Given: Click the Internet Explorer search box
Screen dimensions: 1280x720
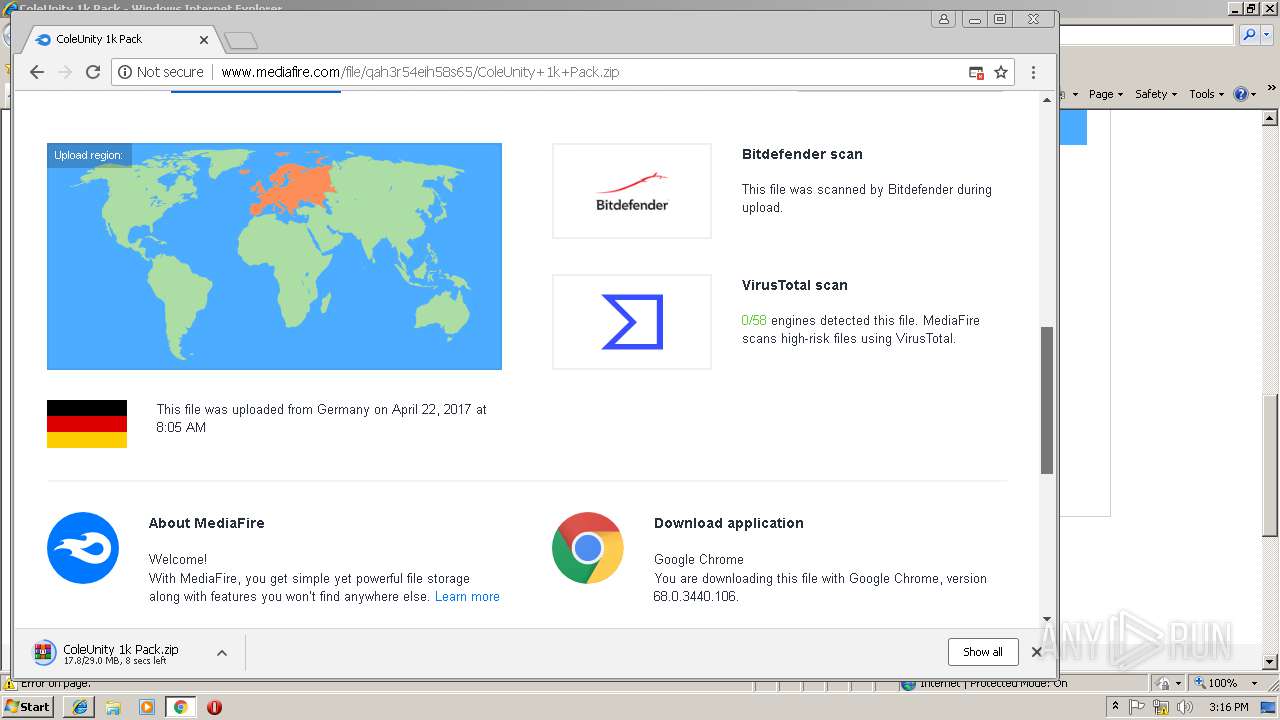Looking at the screenshot, I should click(1146, 35).
